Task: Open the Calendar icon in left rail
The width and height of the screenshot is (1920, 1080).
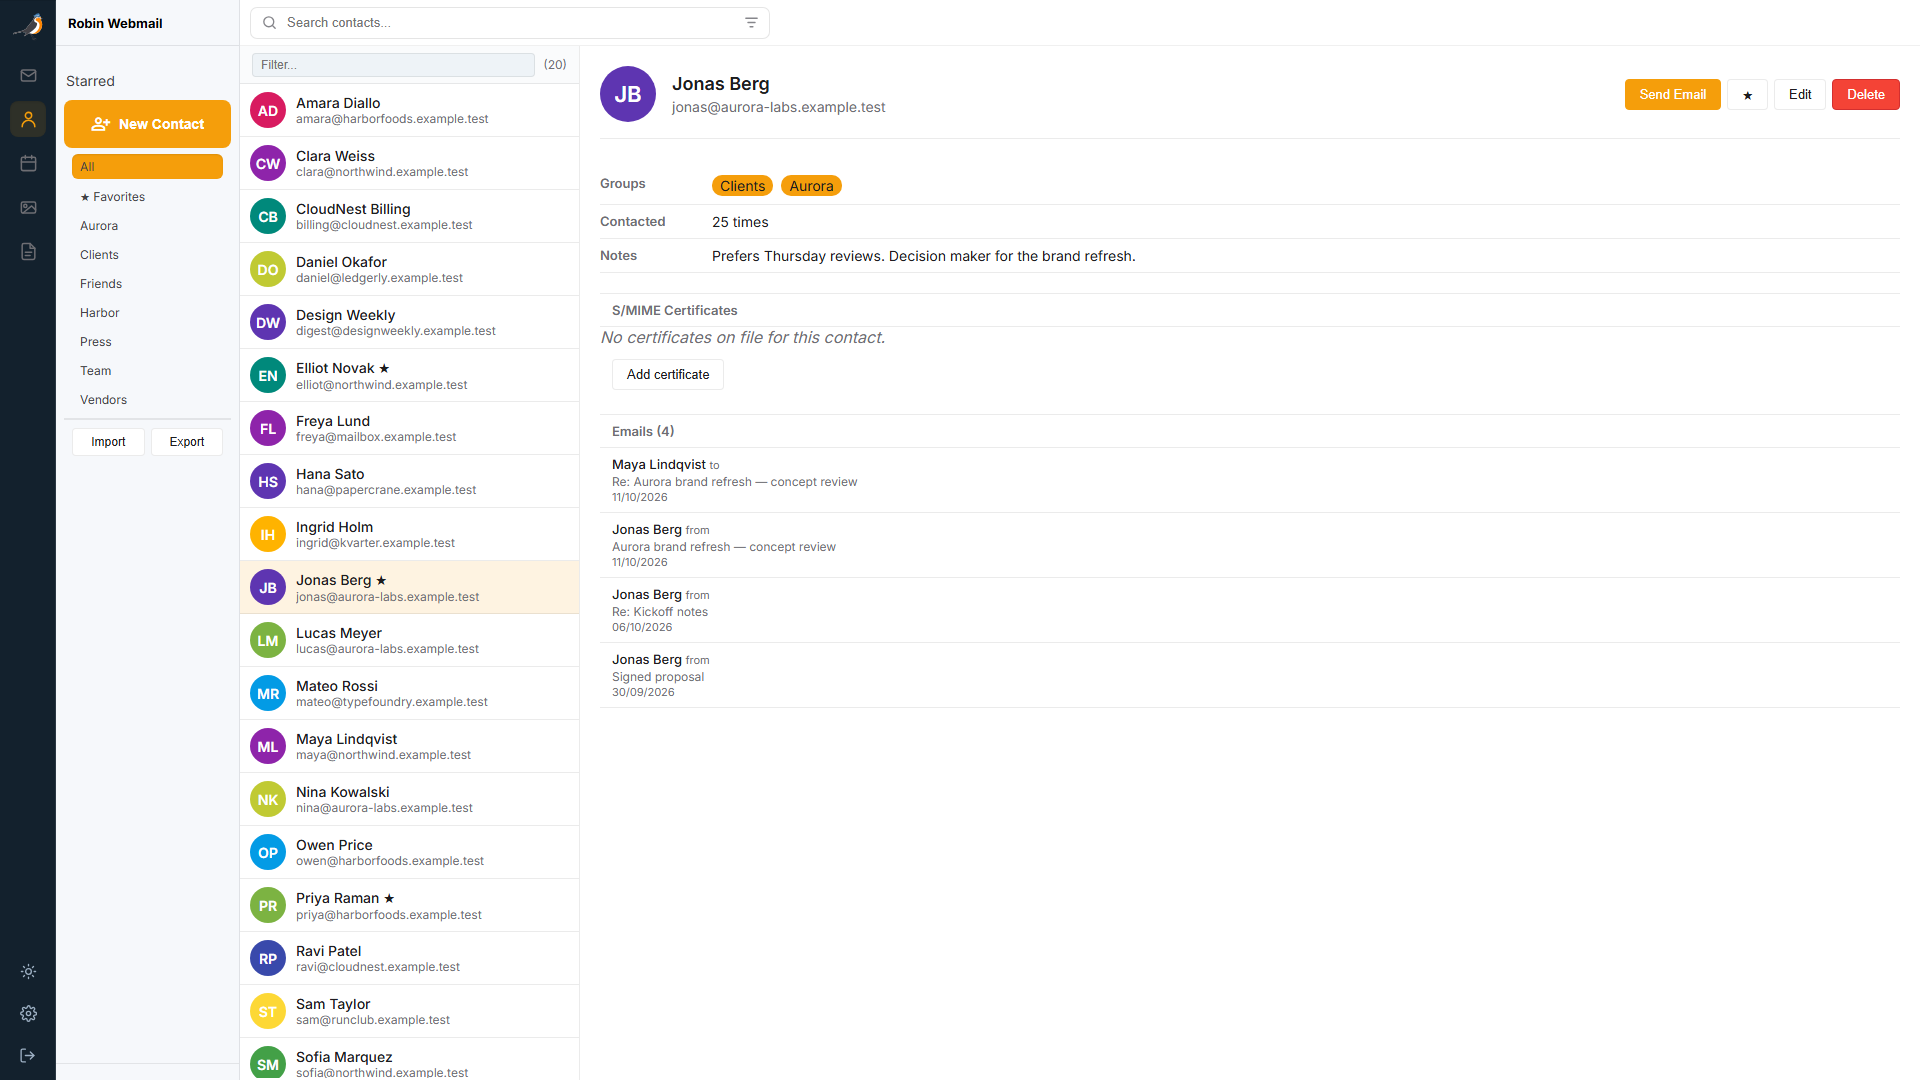Action: tap(28, 163)
